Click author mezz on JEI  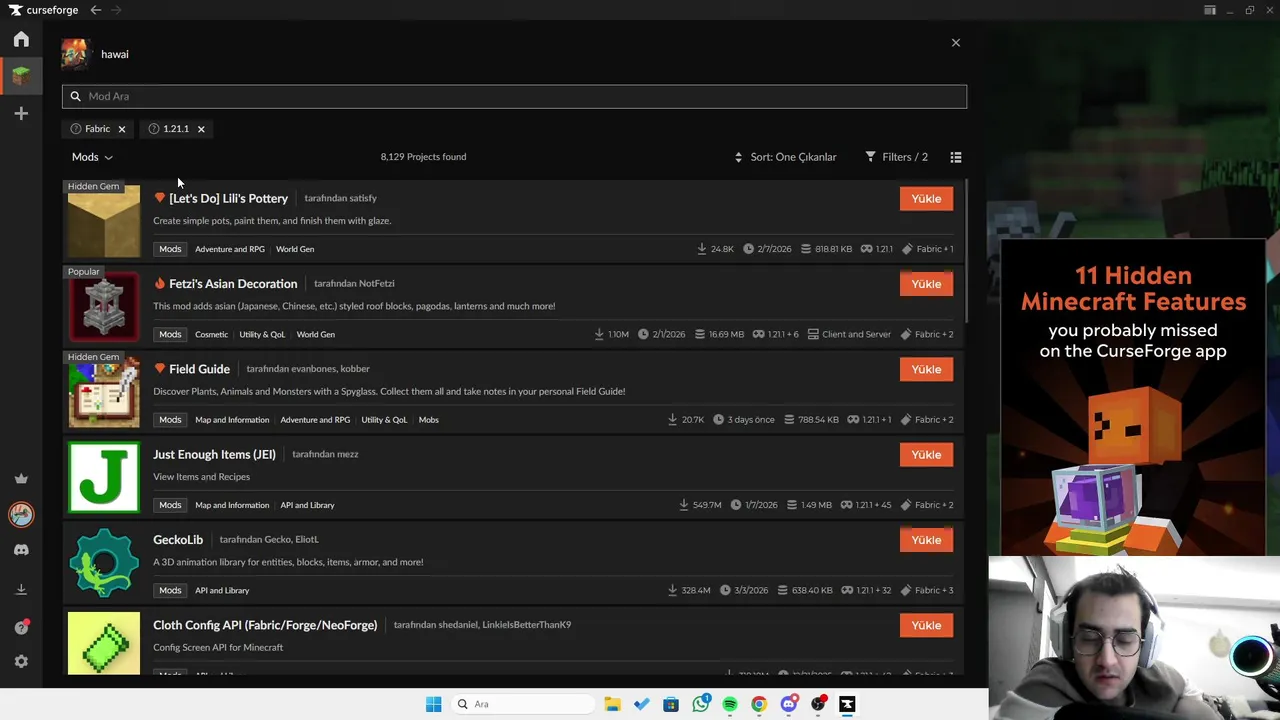(347, 454)
